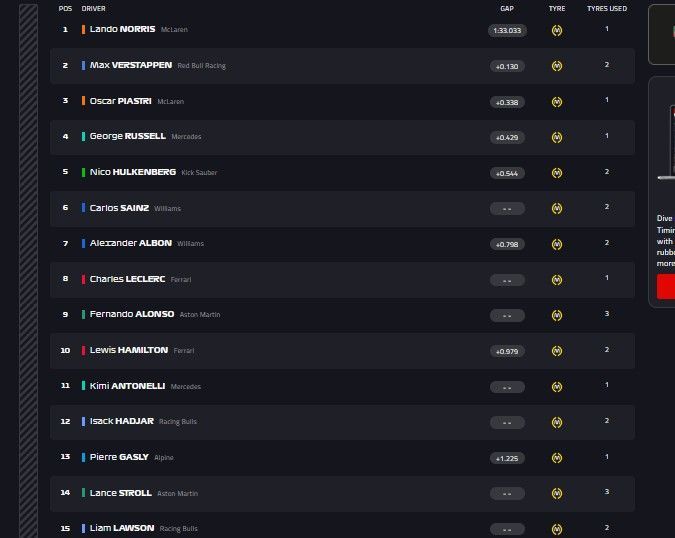Select Liam Lawson's tyre compound icon
The width and height of the screenshot is (675, 538).
[x=557, y=529]
